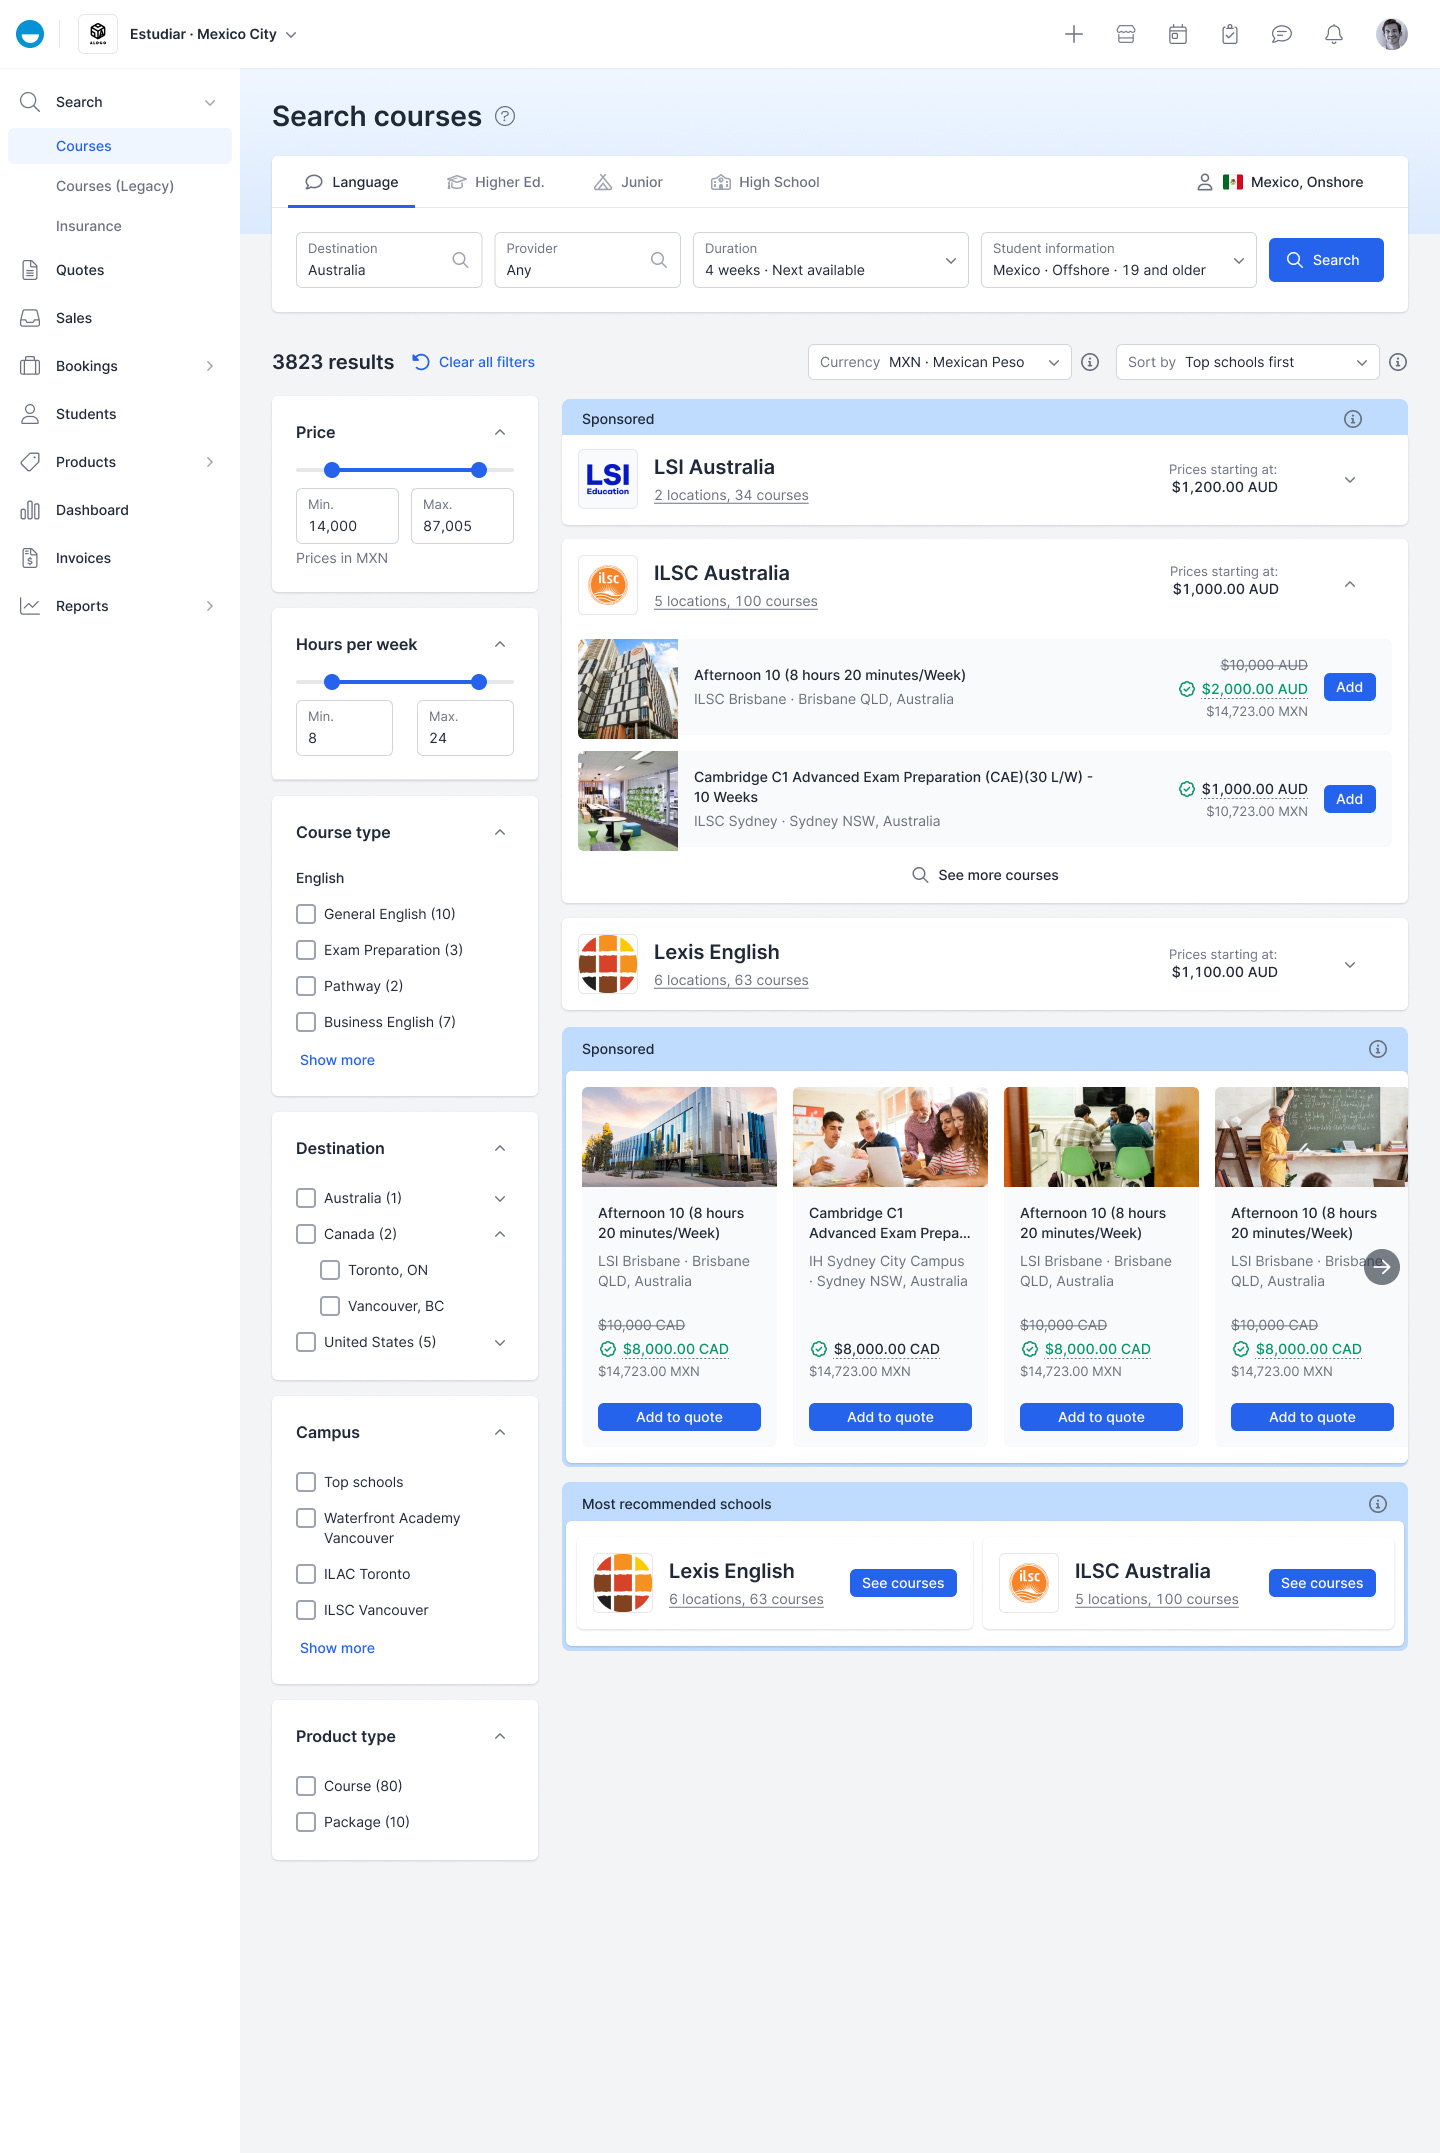Open the storefront icon in top bar
This screenshot has width=1440, height=2153.
tap(1126, 34)
